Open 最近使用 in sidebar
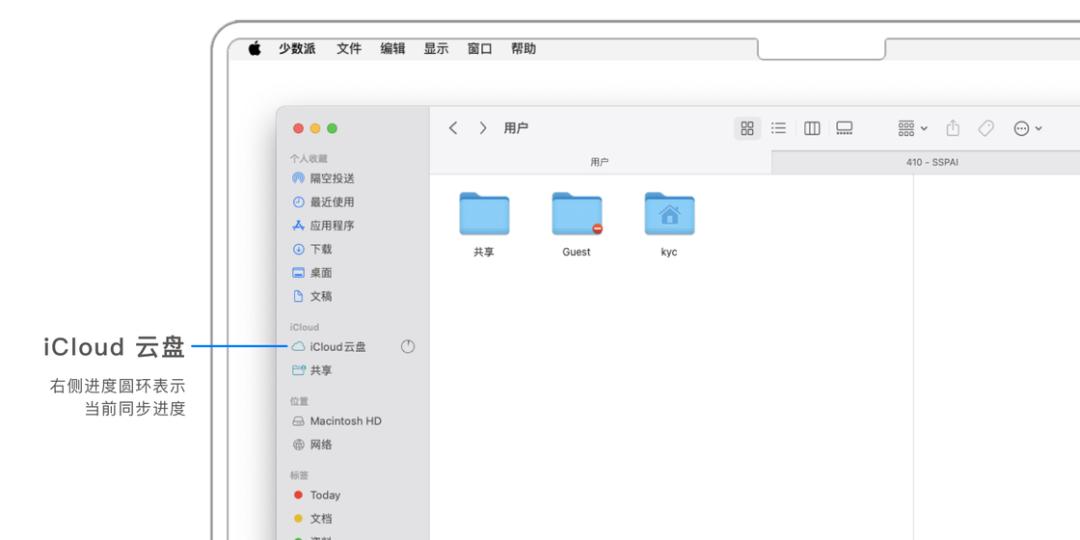This screenshot has height=540, width=1080. (323, 202)
